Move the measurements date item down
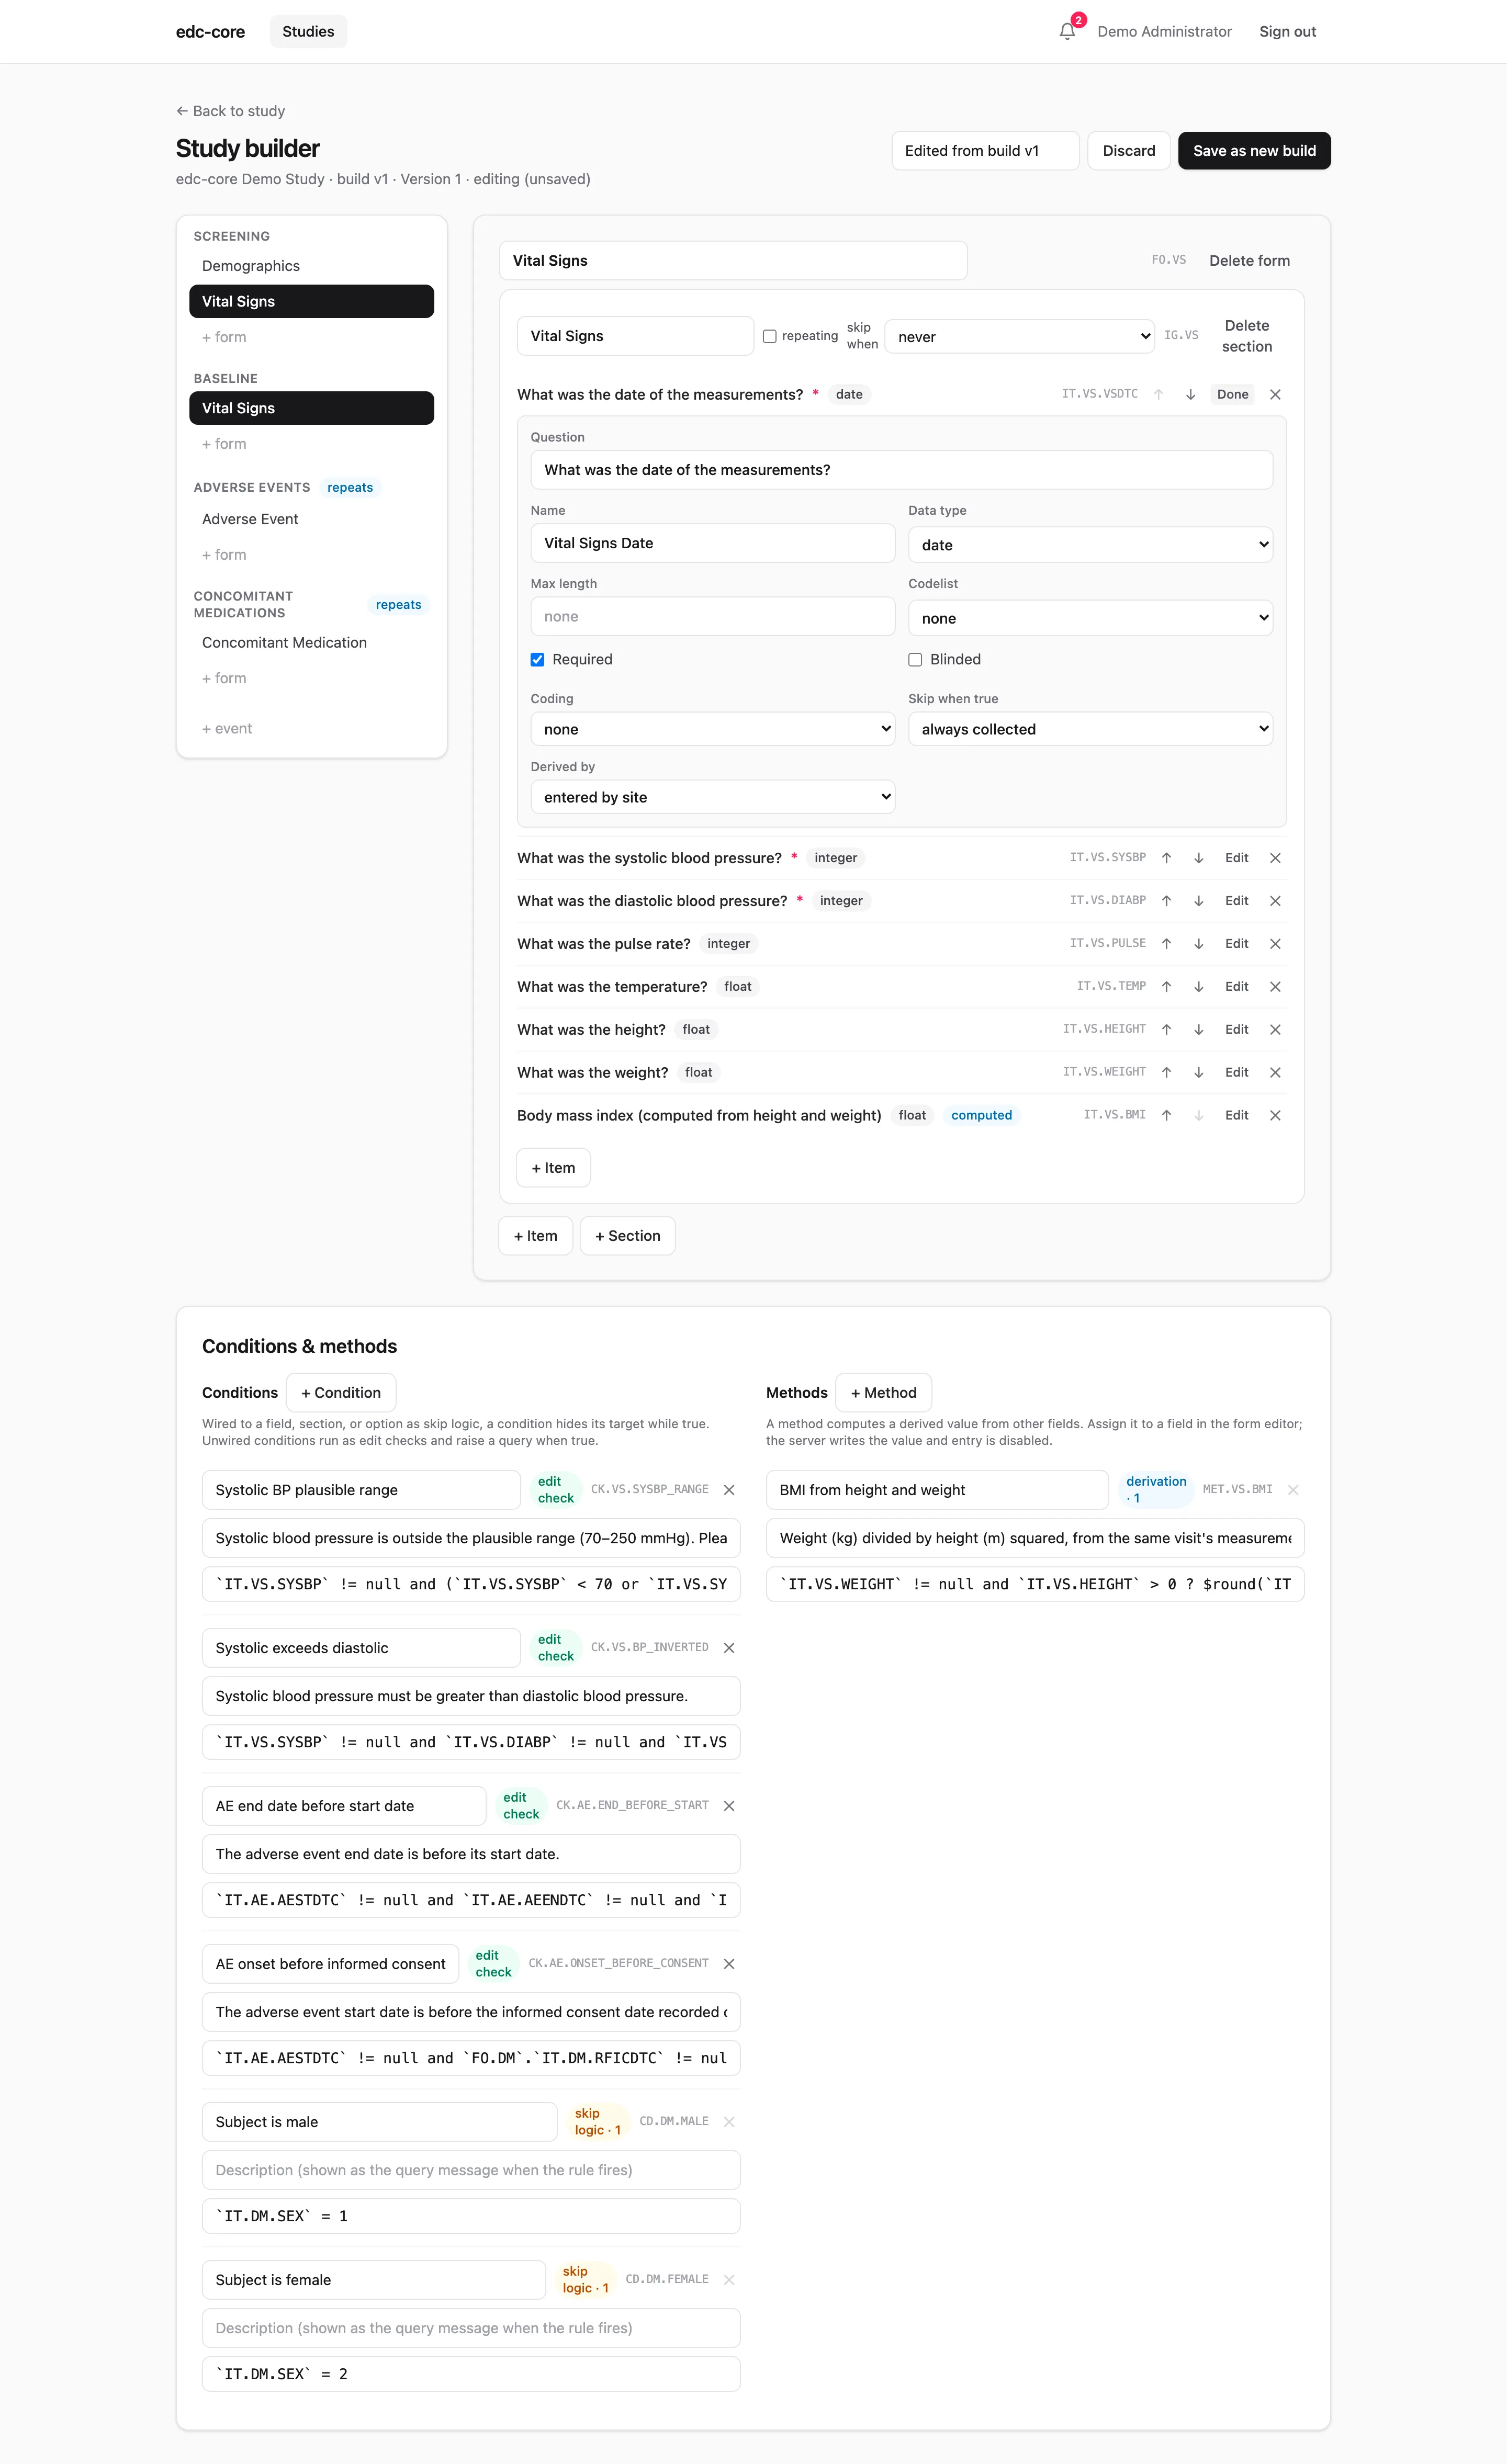Image resolution: width=1507 pixels, height=2464 pixels. (x=1190, y=395)
